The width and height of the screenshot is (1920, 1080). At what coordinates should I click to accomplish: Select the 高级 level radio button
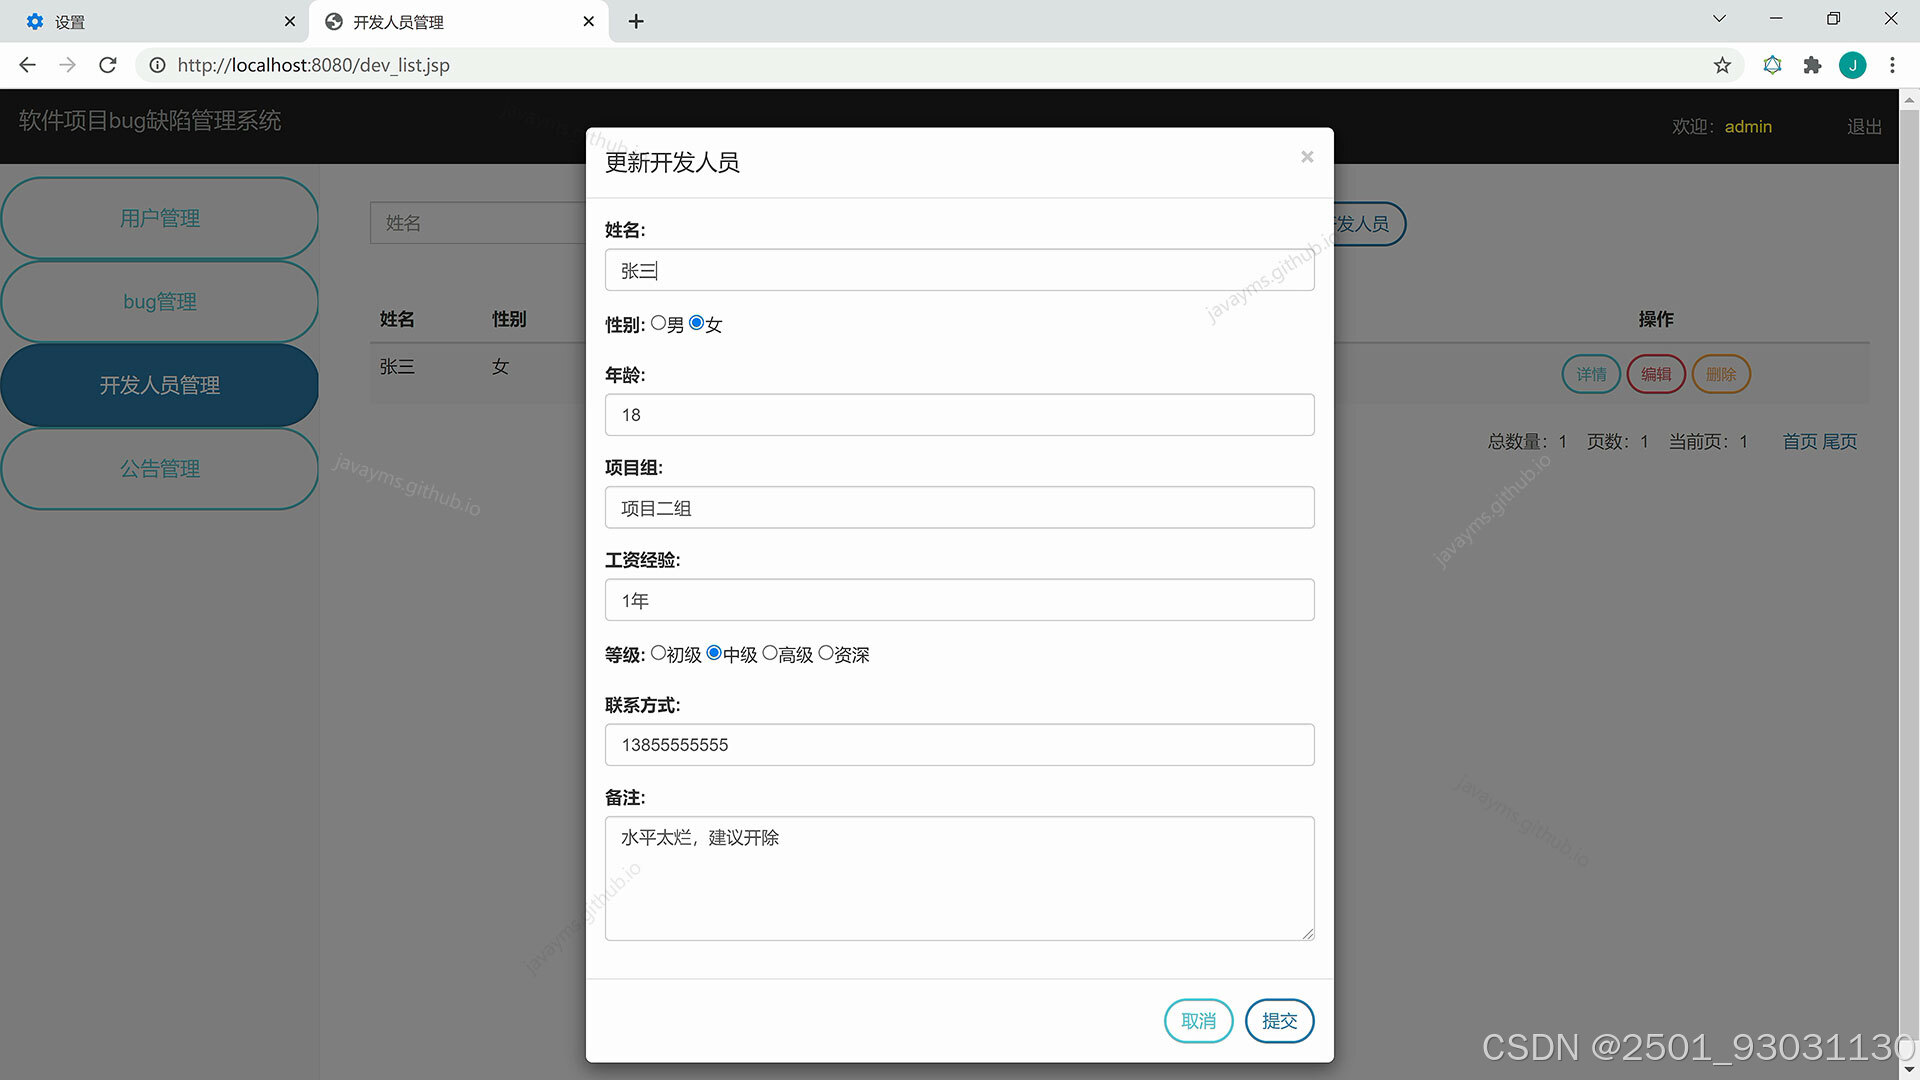click(770, 653)
